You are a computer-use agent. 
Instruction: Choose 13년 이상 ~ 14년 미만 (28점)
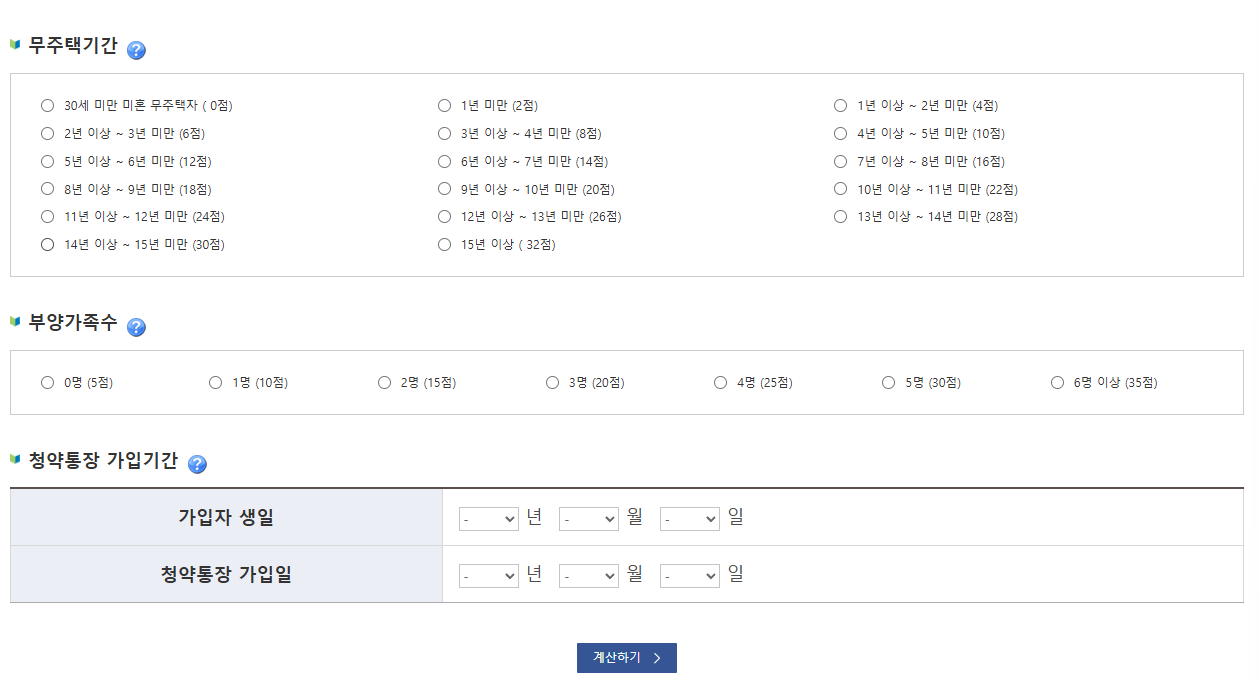tap(840, 216)
